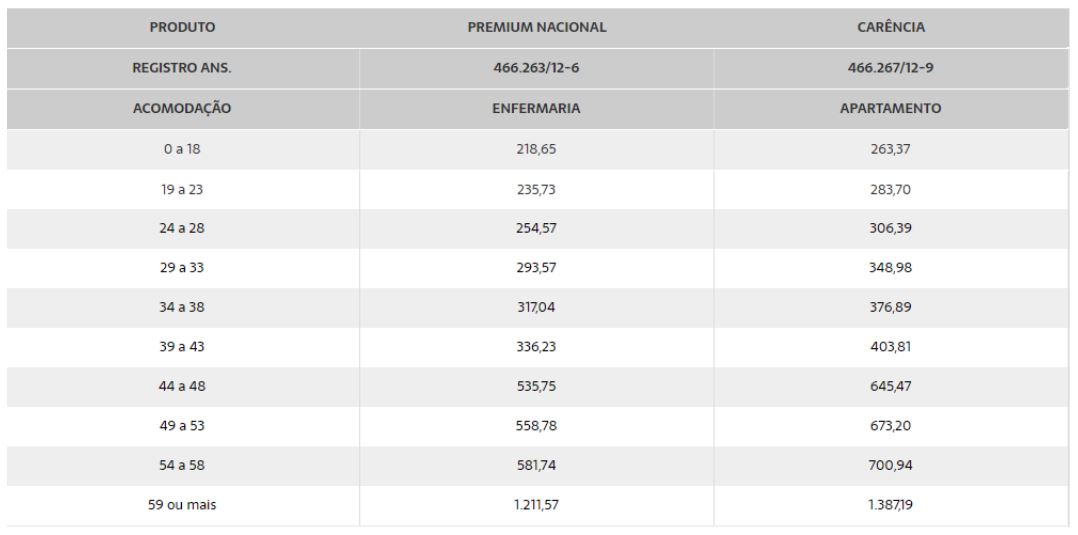Screen dimensions: 1078x535
Task: Click the 29 a 33 age row
Action: coord(183,268)
